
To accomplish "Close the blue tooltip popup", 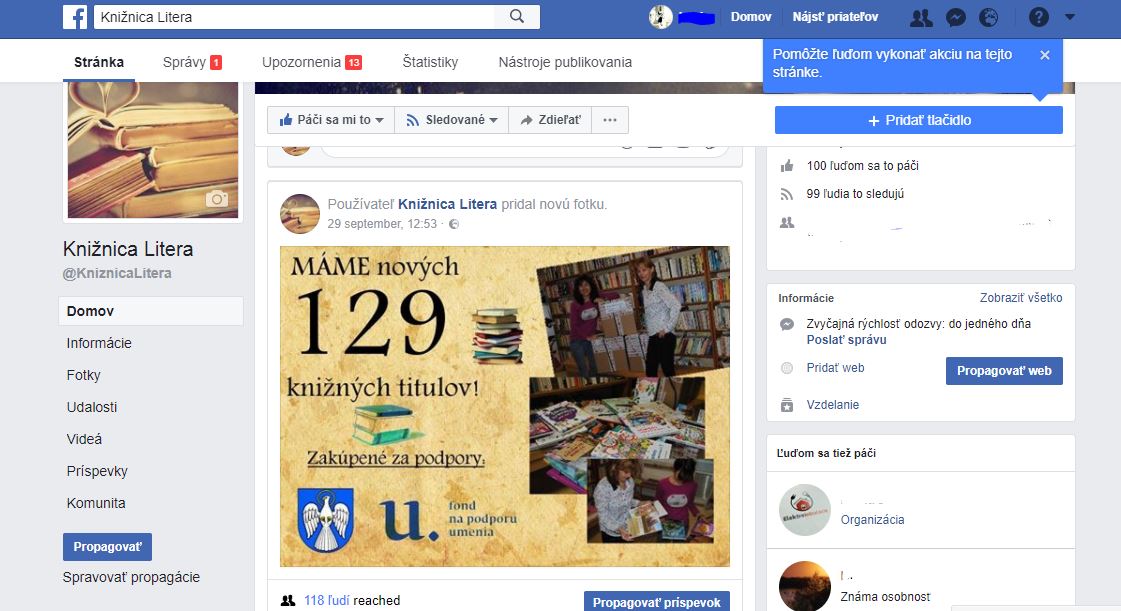I will coord(1045,55).
